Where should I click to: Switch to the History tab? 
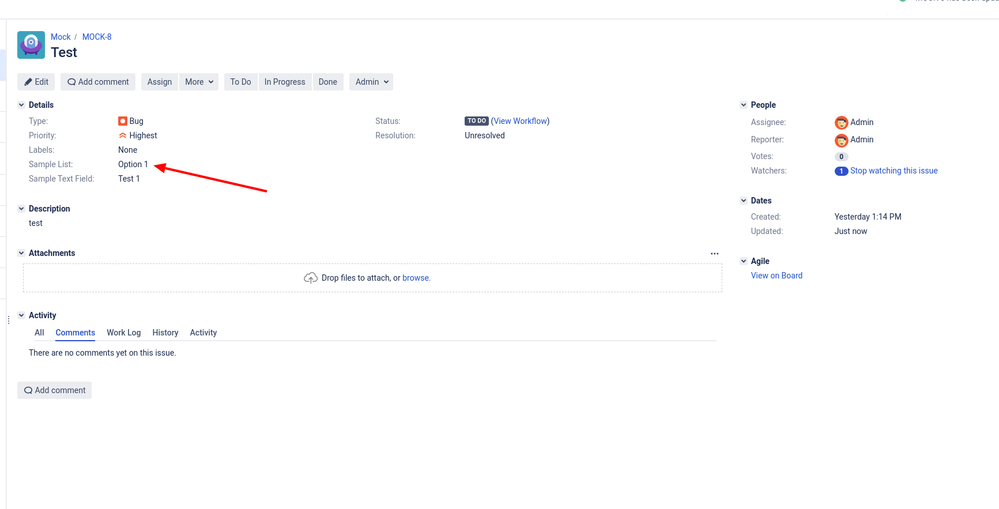(165, 333)
